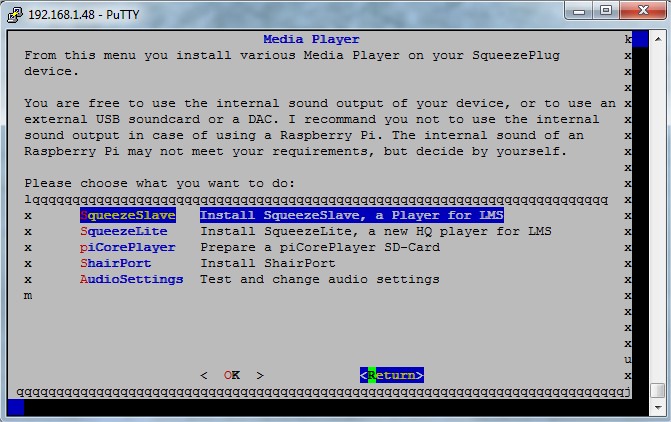Image resolution: width=671 pixels, height=422 pixels.
Task: Choose the piCorePlayer menu entry
Action: [x=128, y=247]
